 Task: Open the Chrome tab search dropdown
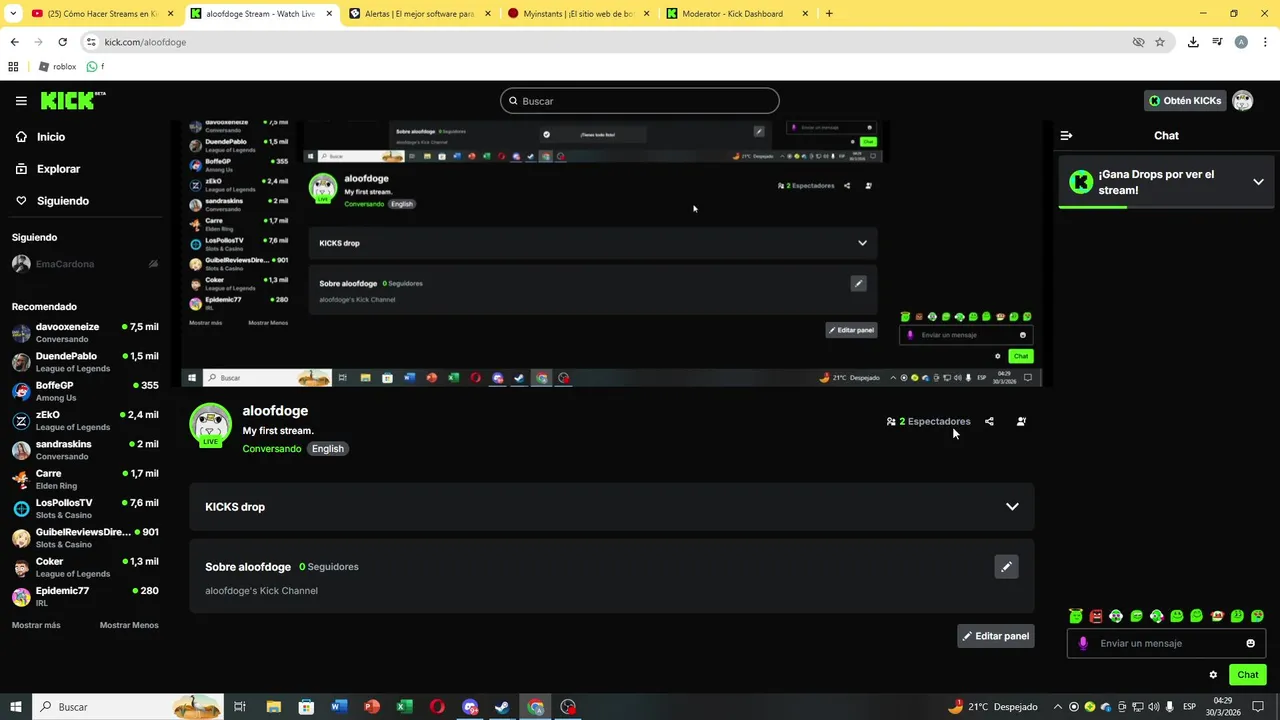coord(13,14)
